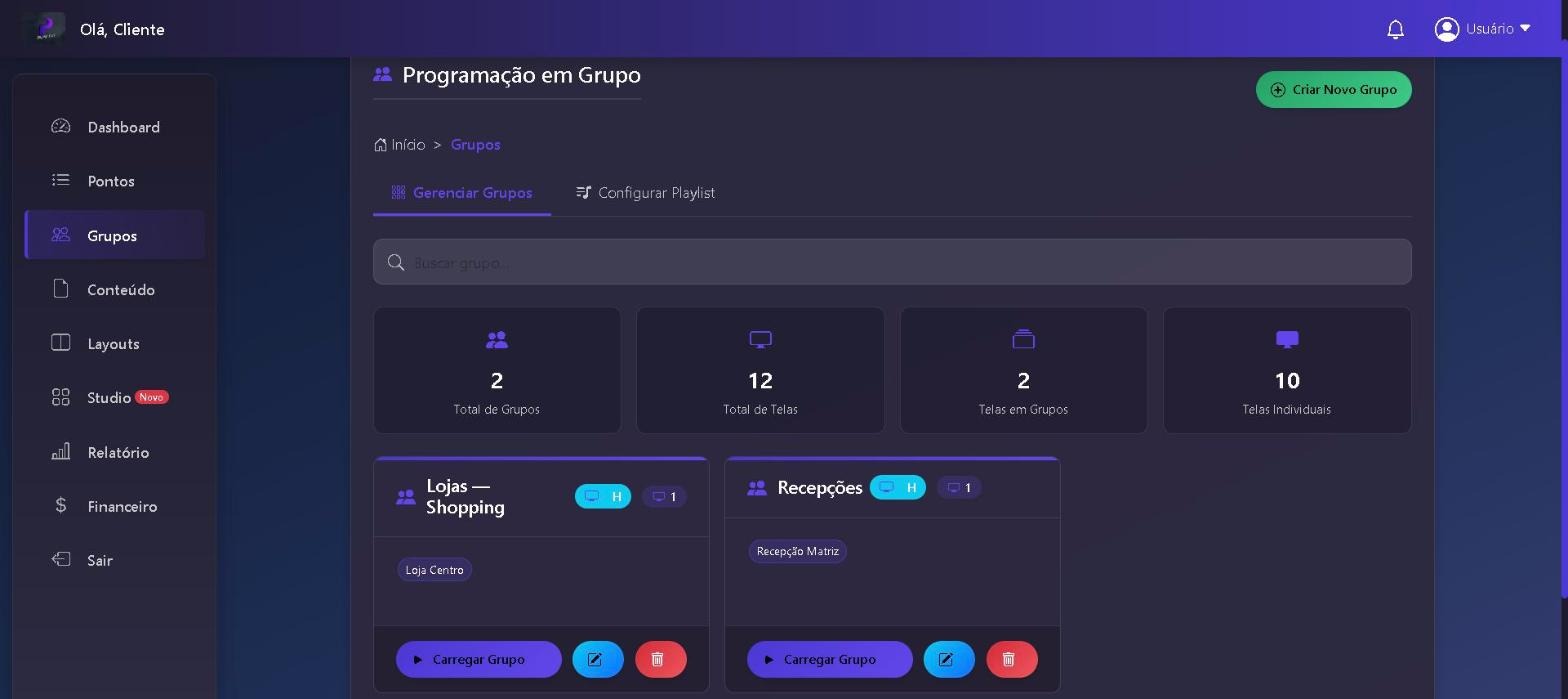Edit the Recepções group
This screenshot has height=699, width=1568.
tap(949, 659)
